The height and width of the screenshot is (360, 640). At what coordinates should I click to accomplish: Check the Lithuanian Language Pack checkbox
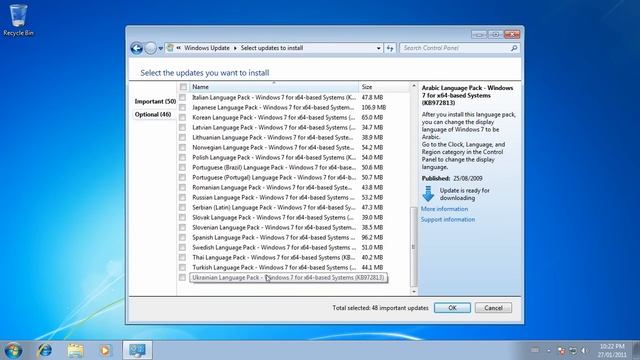tap(182, 138)
